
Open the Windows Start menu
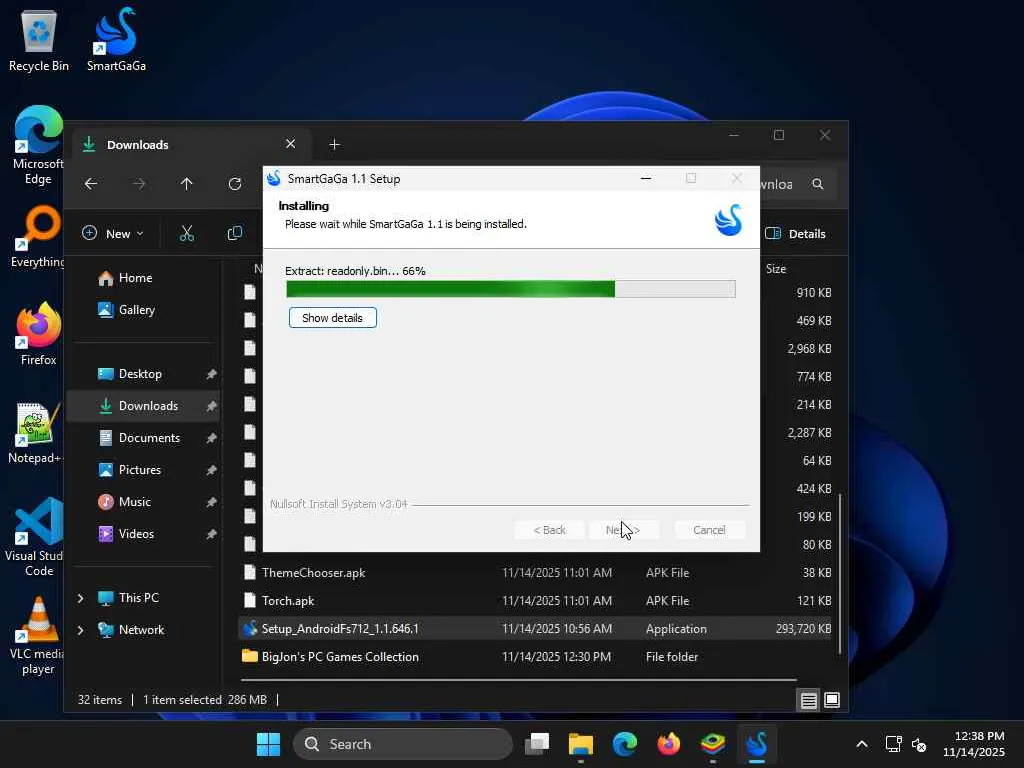point(268,744)
